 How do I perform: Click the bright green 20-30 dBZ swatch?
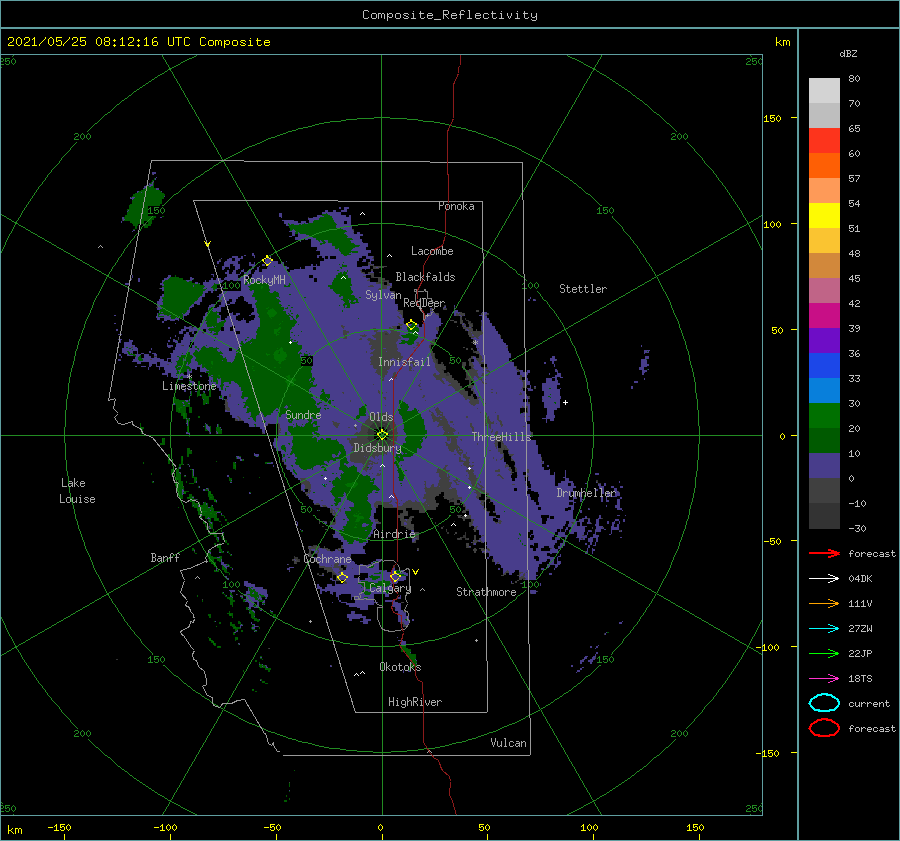point(824,416)
